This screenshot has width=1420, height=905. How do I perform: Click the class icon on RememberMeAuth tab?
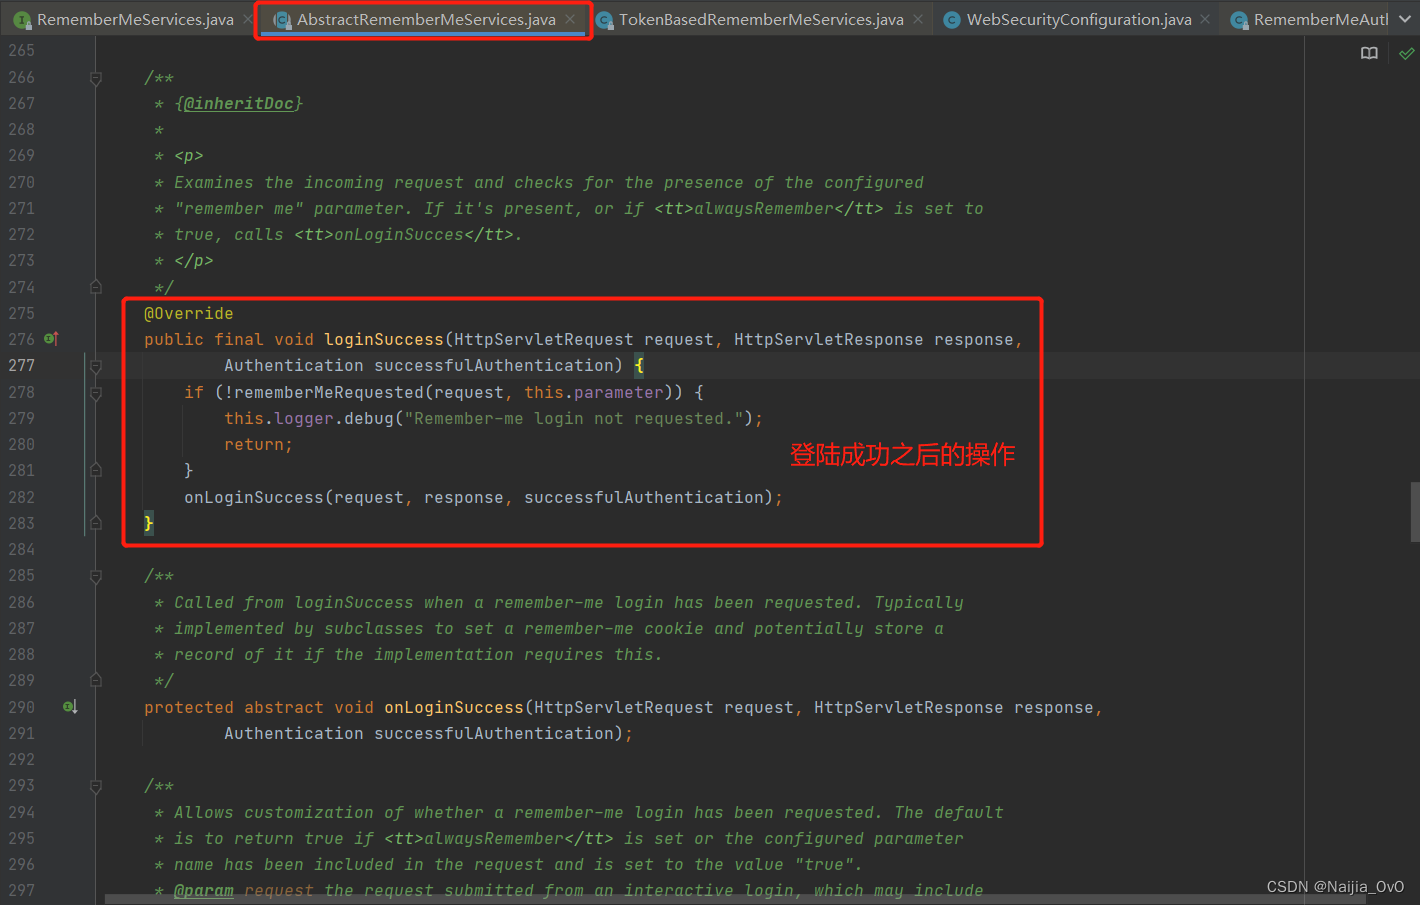pos(1239,20)
